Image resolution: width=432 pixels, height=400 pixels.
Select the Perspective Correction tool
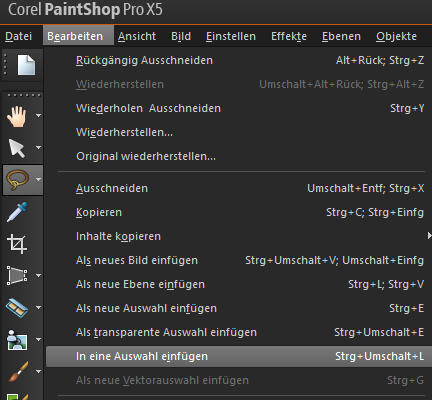17,276
